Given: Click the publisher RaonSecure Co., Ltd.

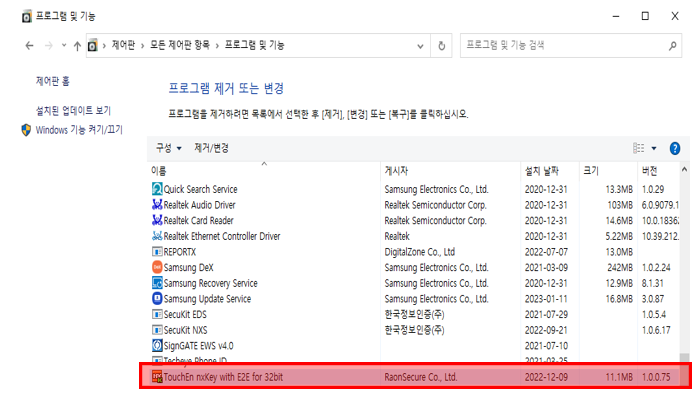Looking at the screenshot, I should coord(421,377).
